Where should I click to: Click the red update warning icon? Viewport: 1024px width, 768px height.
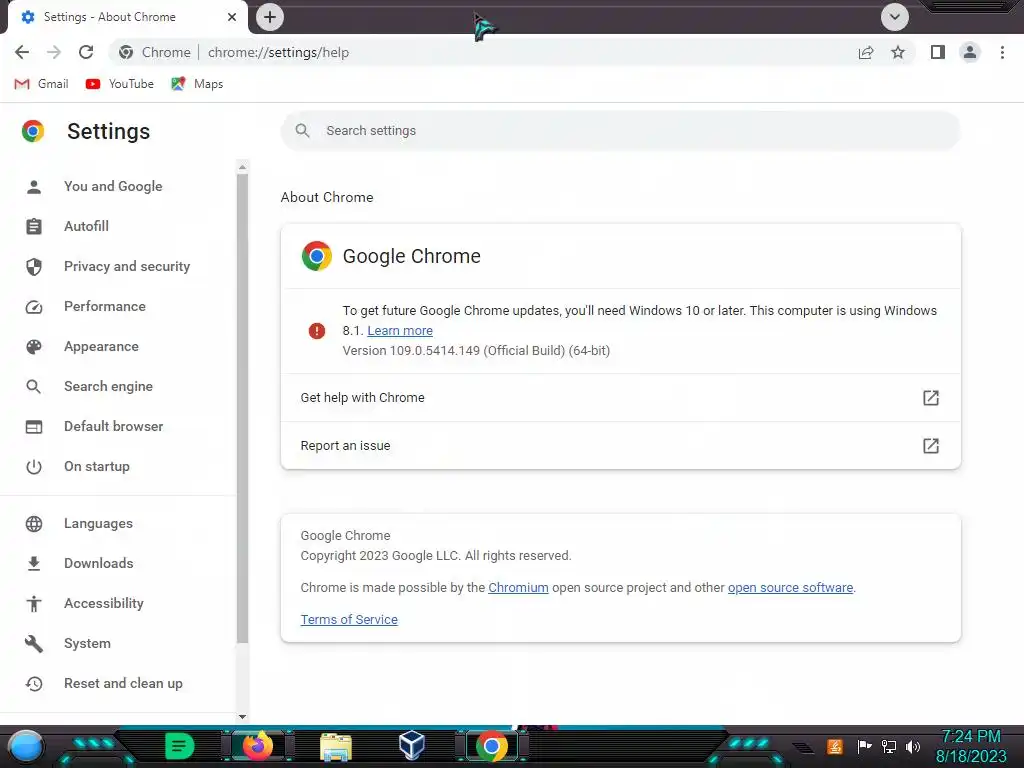pos(317,330)
